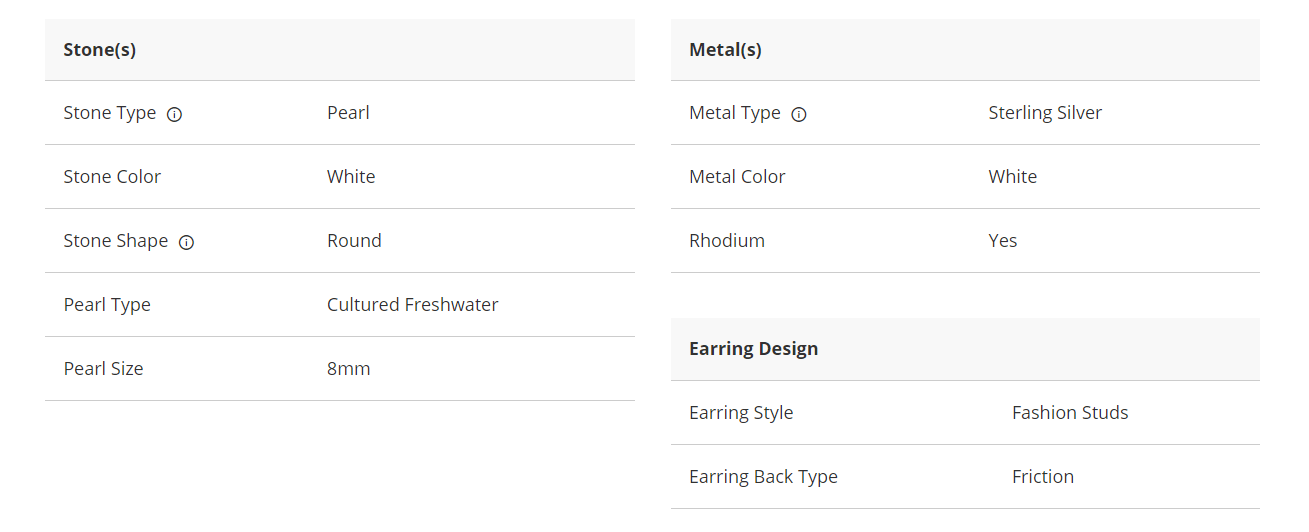
Task: Select the Friction back type value
Action: pos(1042,477)
